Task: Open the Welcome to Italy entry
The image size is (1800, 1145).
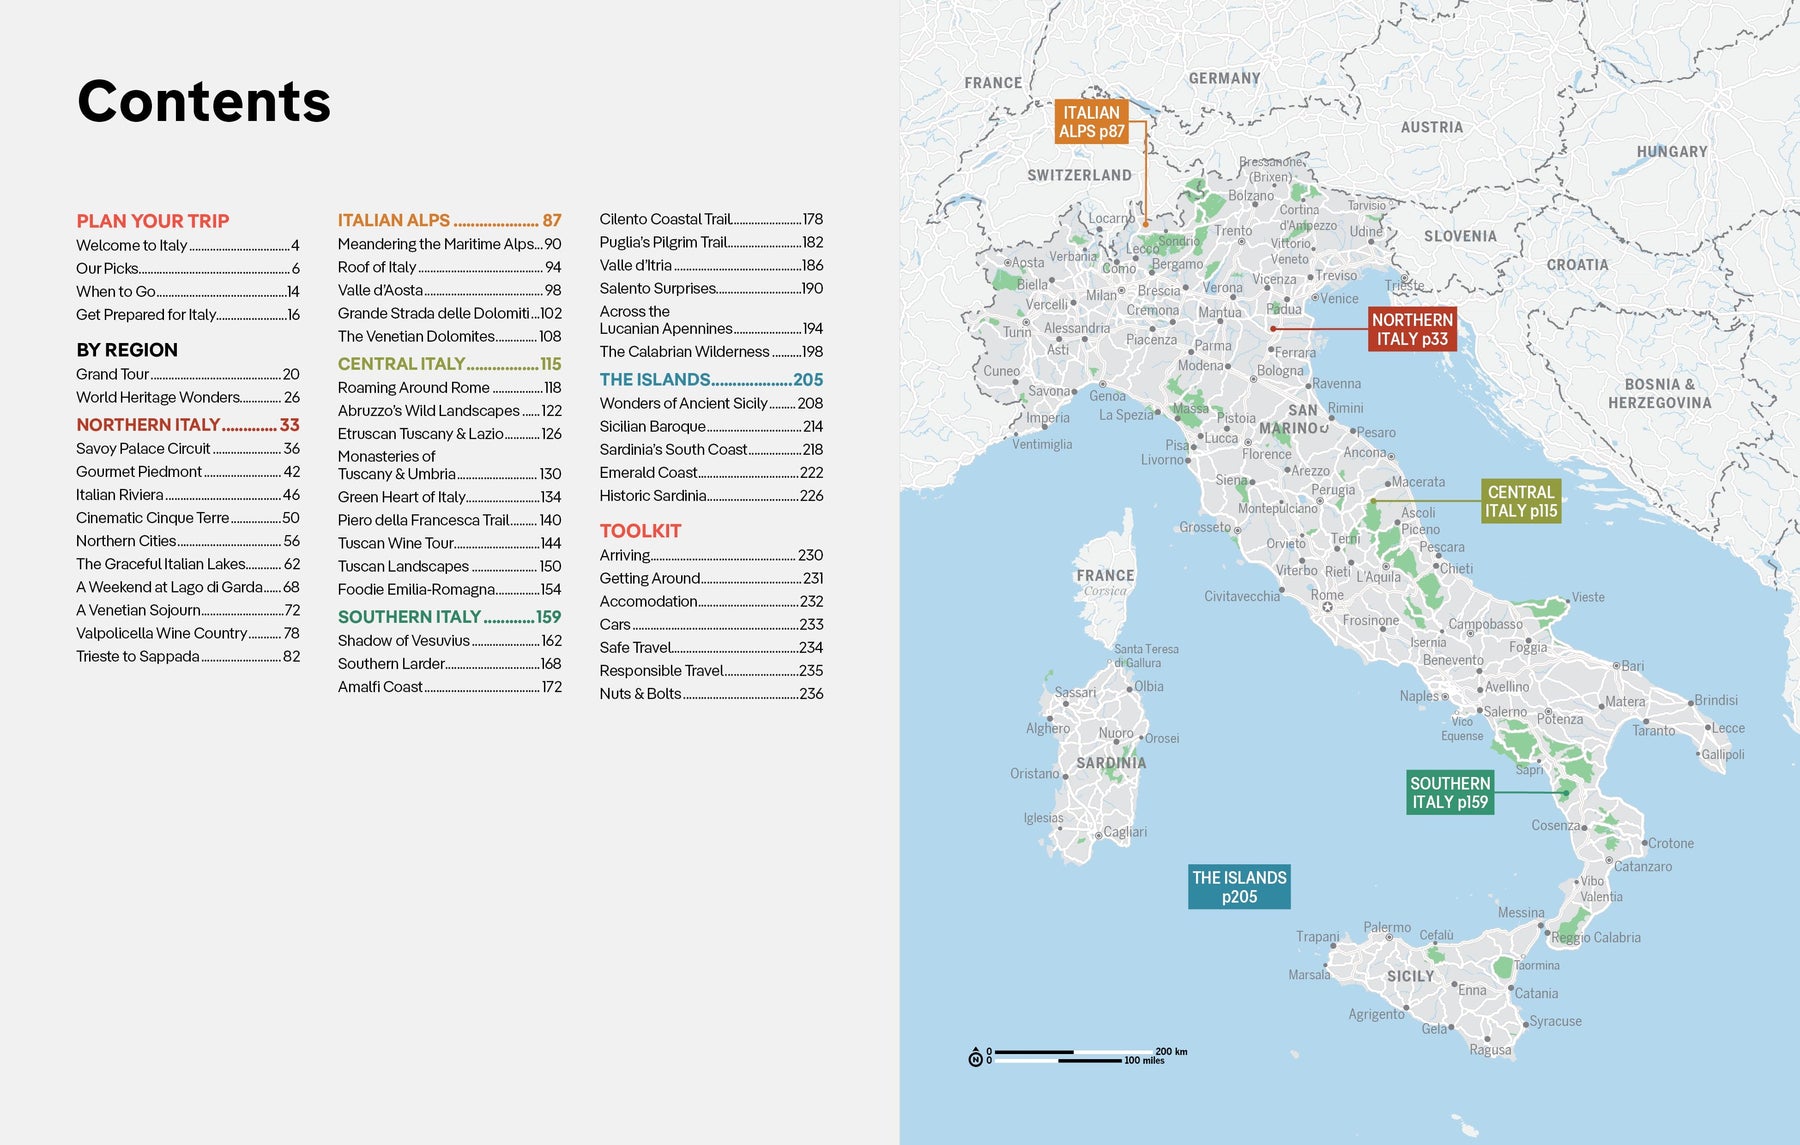Action: [x=187, y=245]
